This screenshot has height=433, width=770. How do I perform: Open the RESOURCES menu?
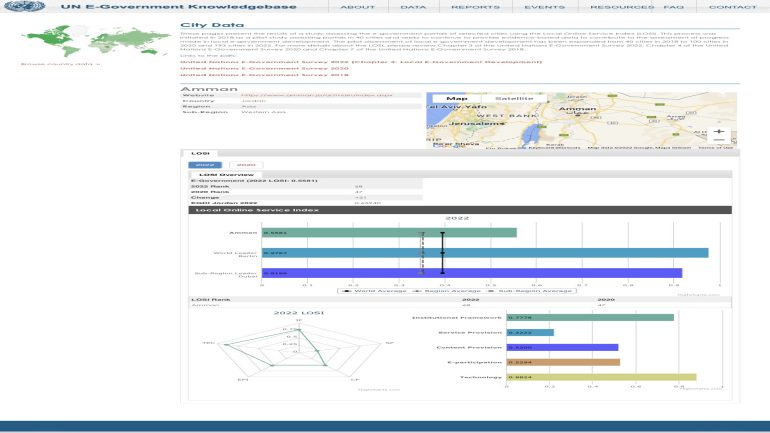(x=622, y=7)
